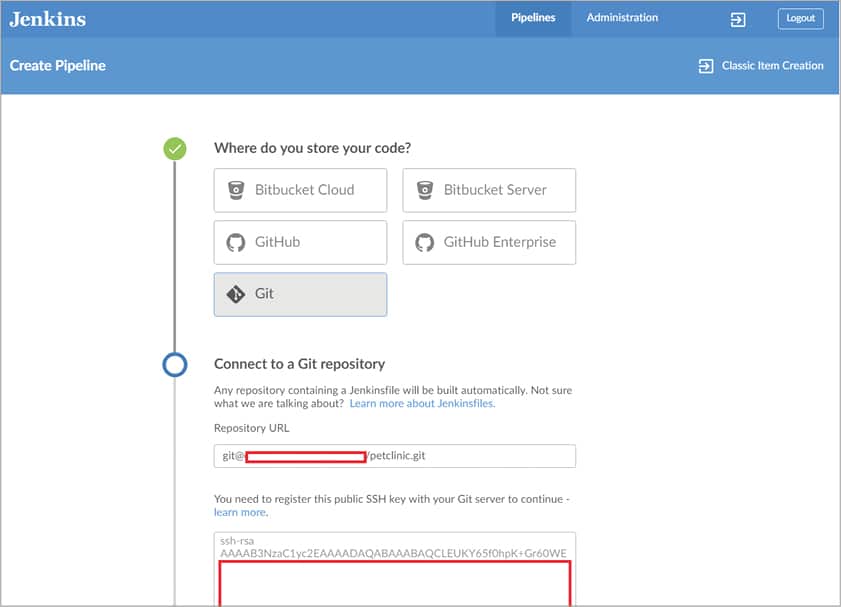This screenshot has width=841, height=607.
Task: Click the Bitbucket Cloud bucket icon
Action: pyautogui.click(x=236, y=190)
